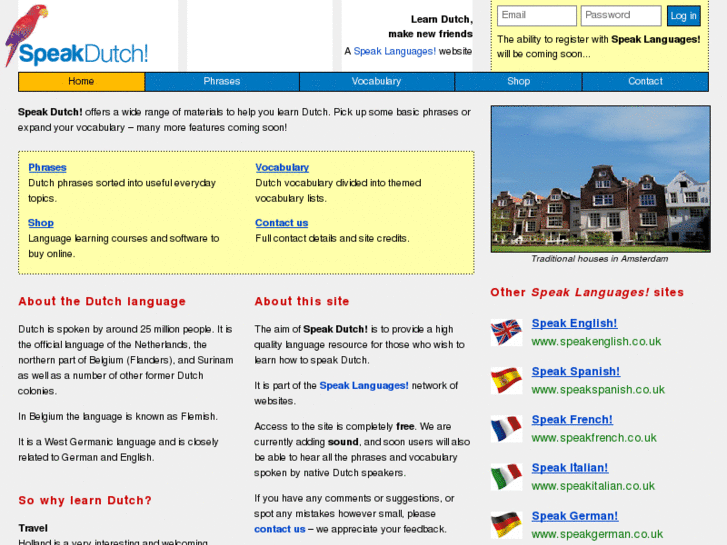This screenshot has height=545, width=727.
Task: Click the Traditional houses in Amsterdam caption
Action: [599, 259]
